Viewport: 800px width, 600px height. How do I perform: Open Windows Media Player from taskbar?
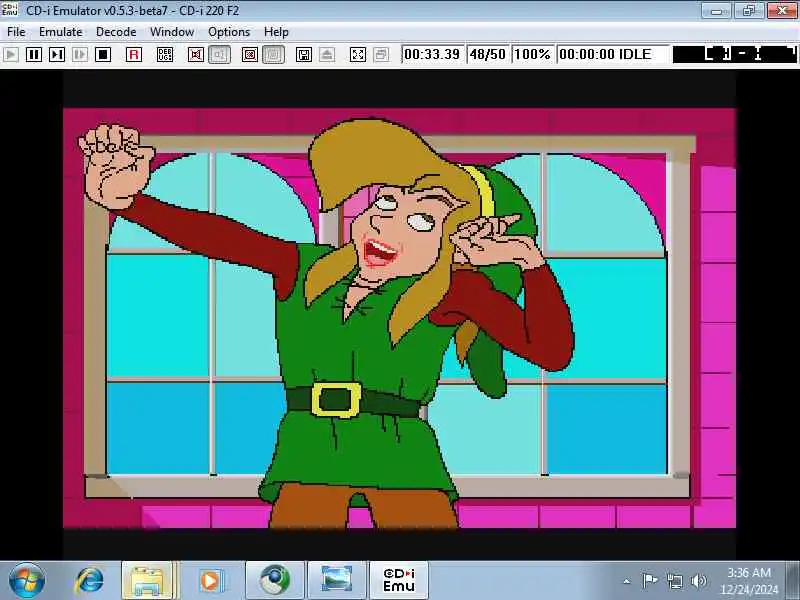[x=211, y=581]
